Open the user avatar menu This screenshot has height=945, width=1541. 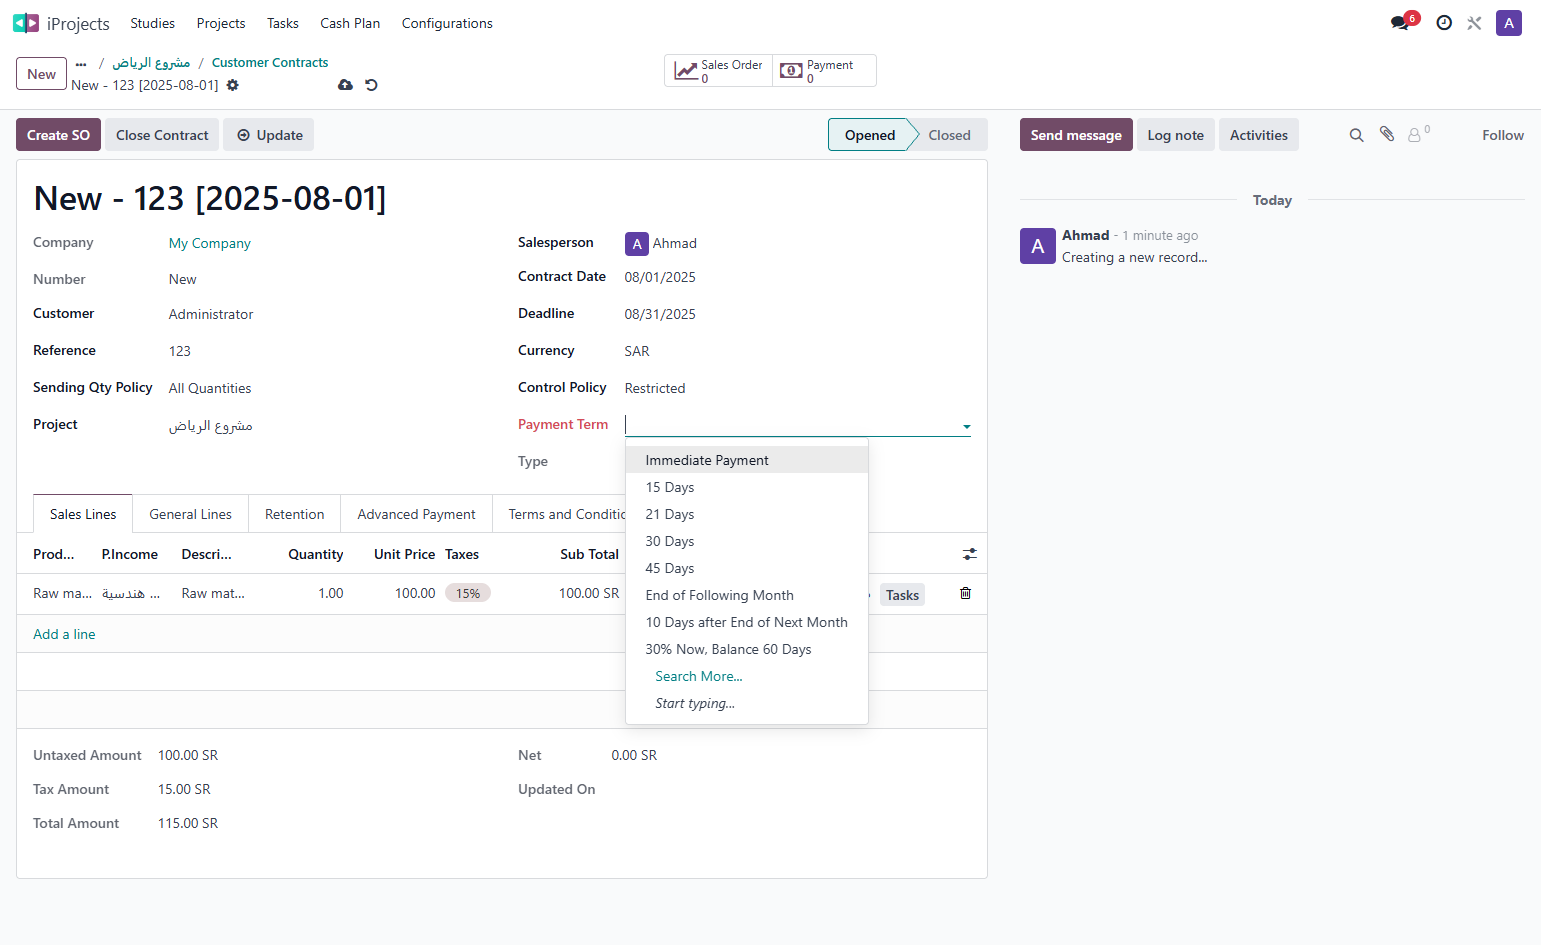1508,23
